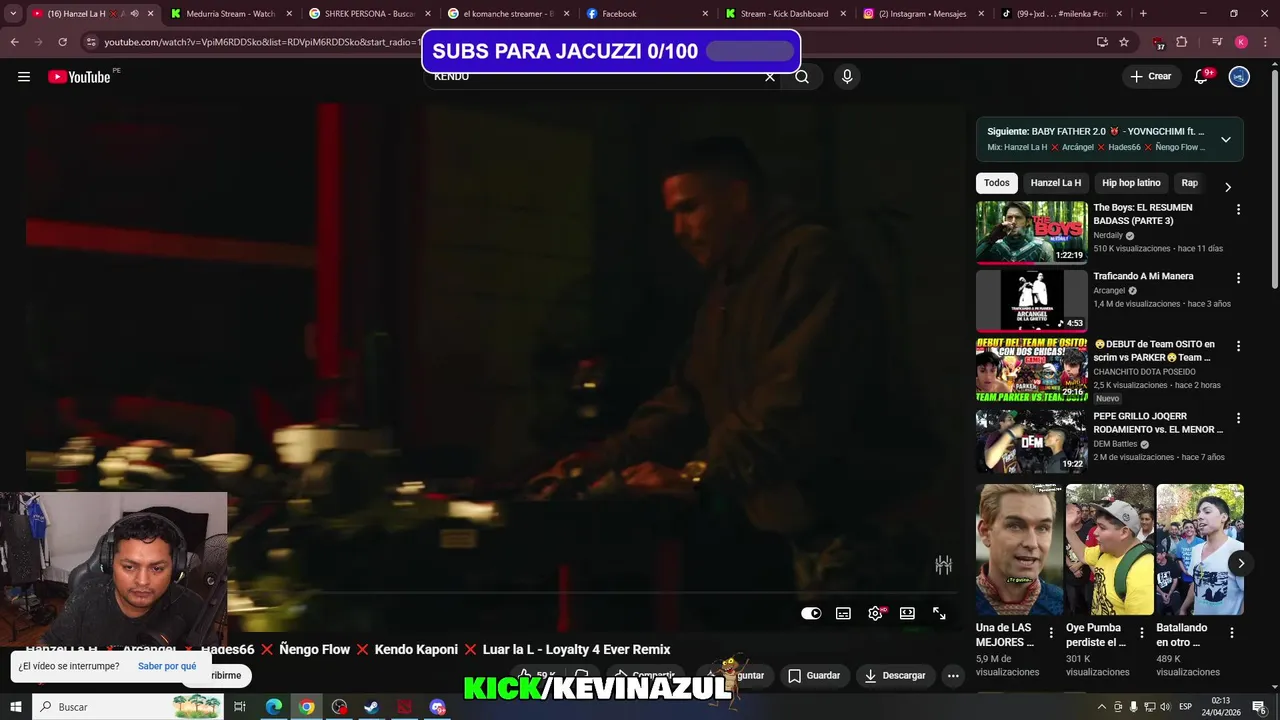Open the Chrome extensions puzzle icon
Screen dimensions: 1280x720
click(x=1182, y=42)
